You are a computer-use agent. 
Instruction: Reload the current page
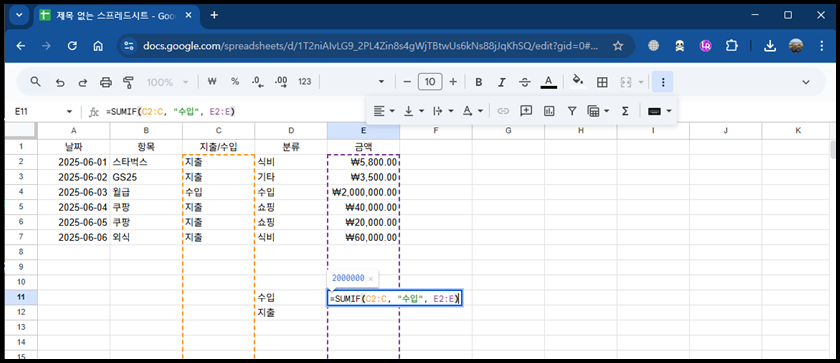click(72, 46)
